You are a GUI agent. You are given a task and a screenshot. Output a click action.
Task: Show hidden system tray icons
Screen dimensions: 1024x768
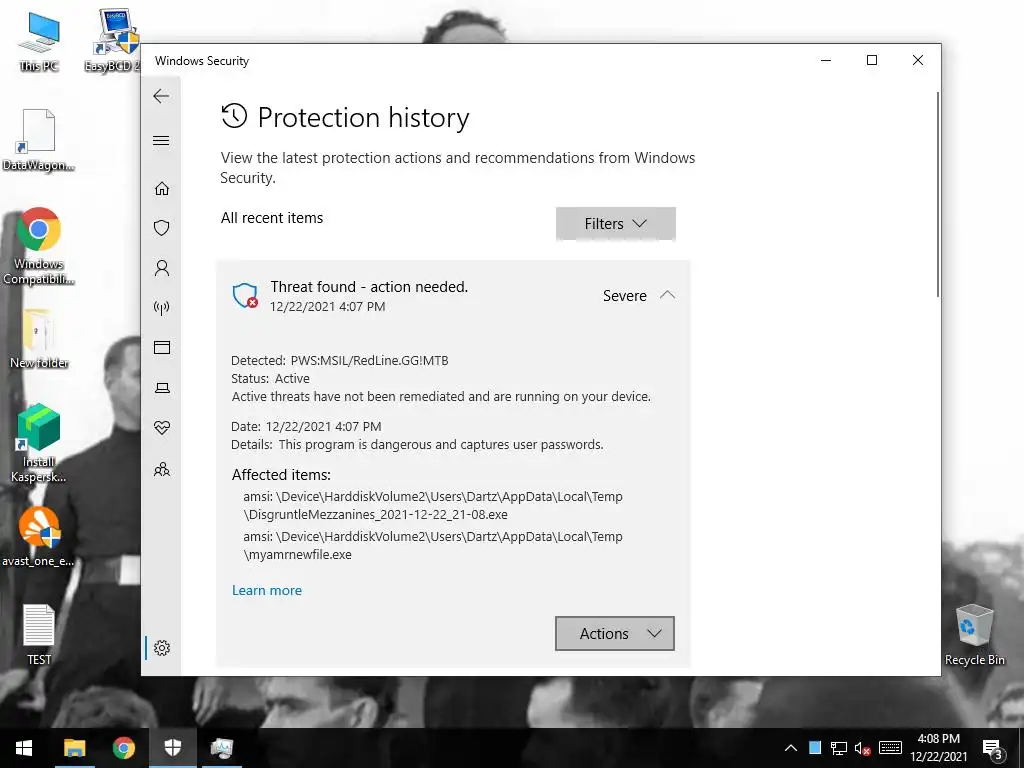(x=790, y=748)
